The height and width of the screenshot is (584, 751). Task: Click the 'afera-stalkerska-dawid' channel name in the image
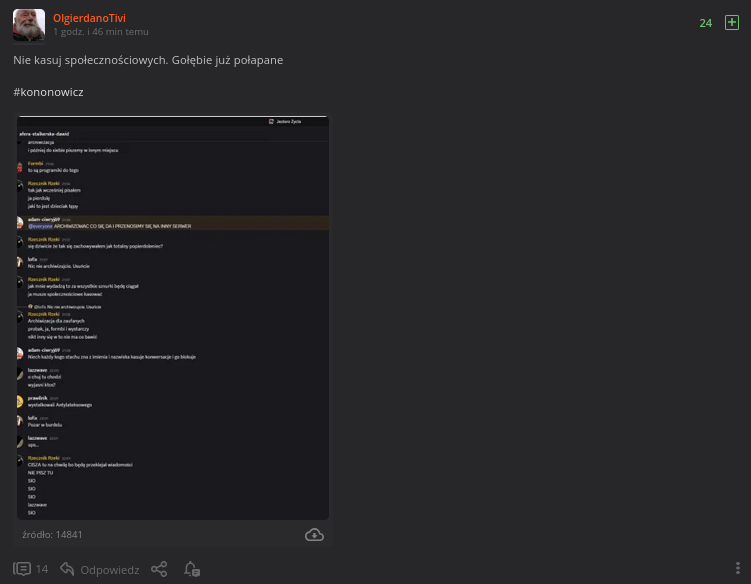(43, 133)
